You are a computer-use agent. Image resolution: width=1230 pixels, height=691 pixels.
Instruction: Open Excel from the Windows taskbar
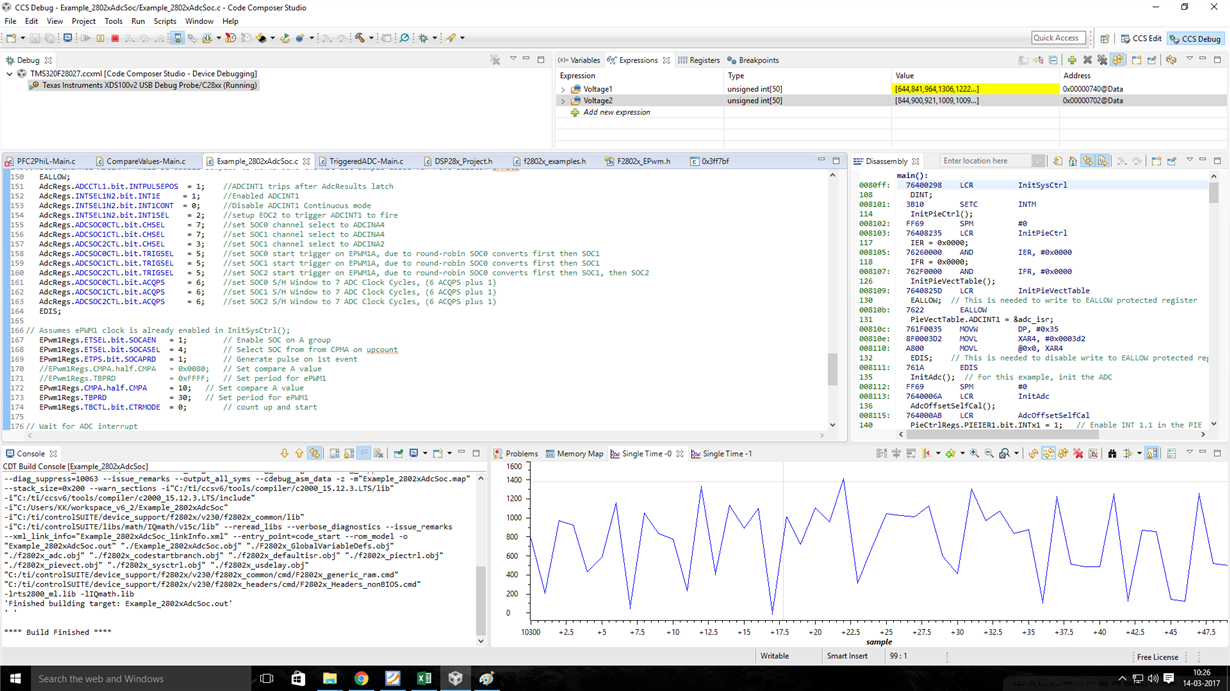424,679
